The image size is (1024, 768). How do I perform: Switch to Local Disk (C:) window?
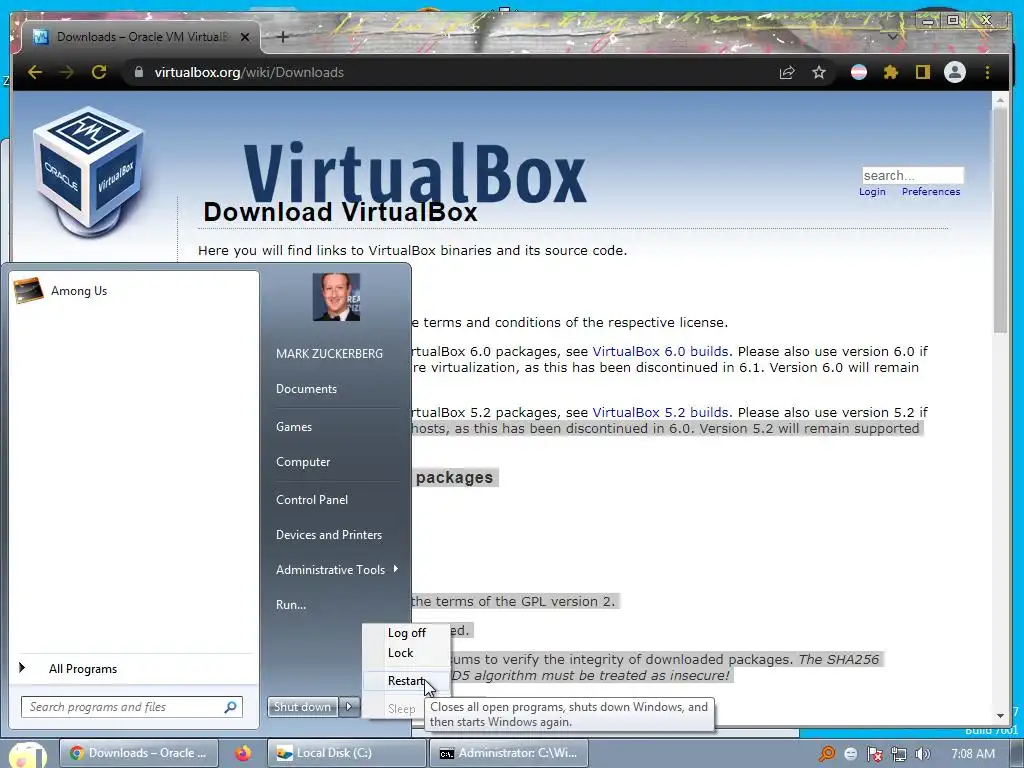(345, 754)
